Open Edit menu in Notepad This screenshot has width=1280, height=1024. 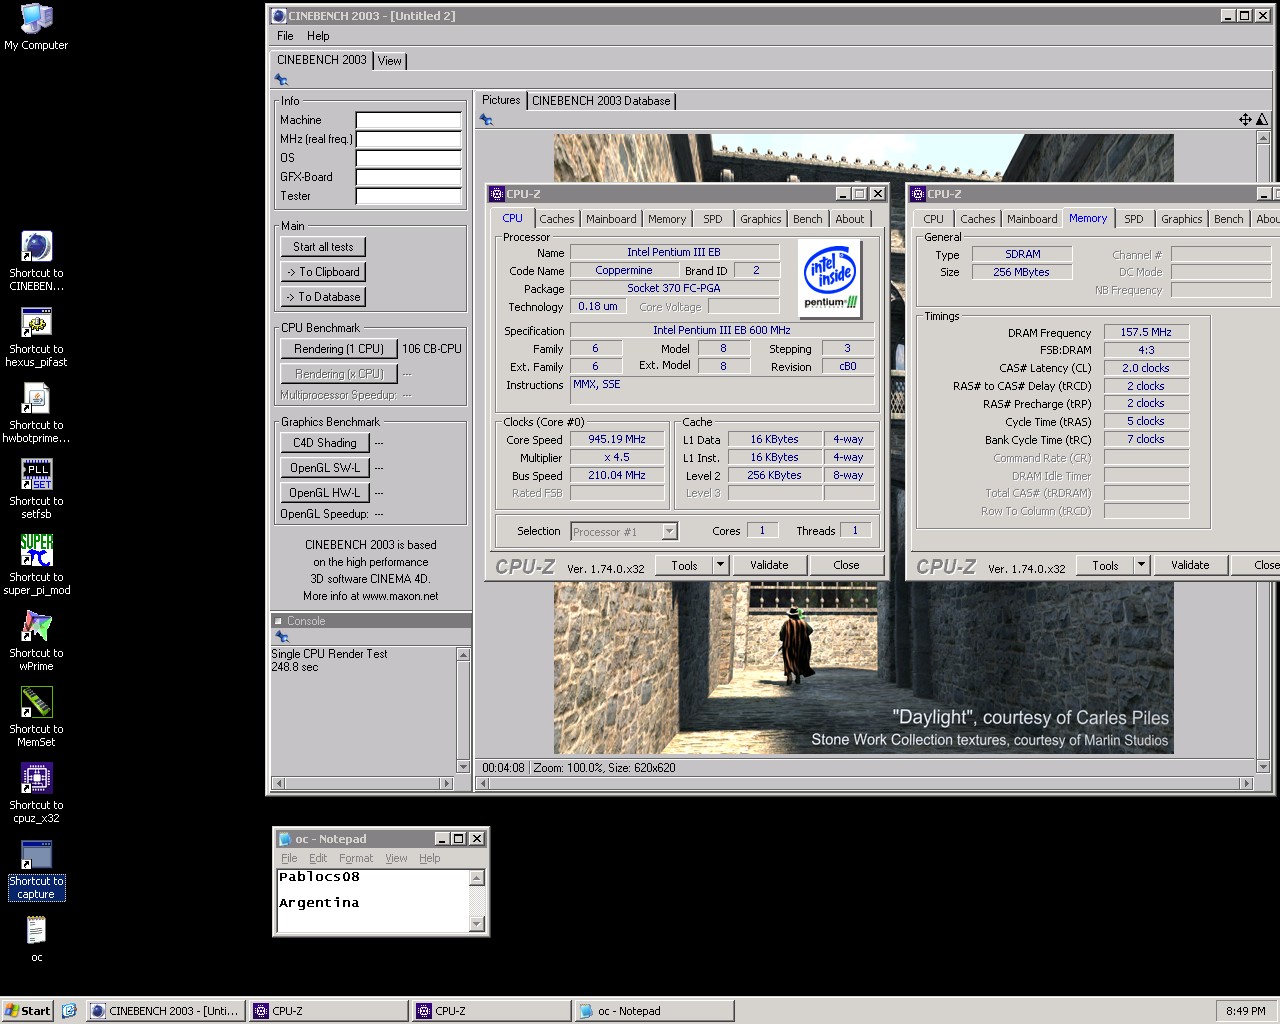318,858
